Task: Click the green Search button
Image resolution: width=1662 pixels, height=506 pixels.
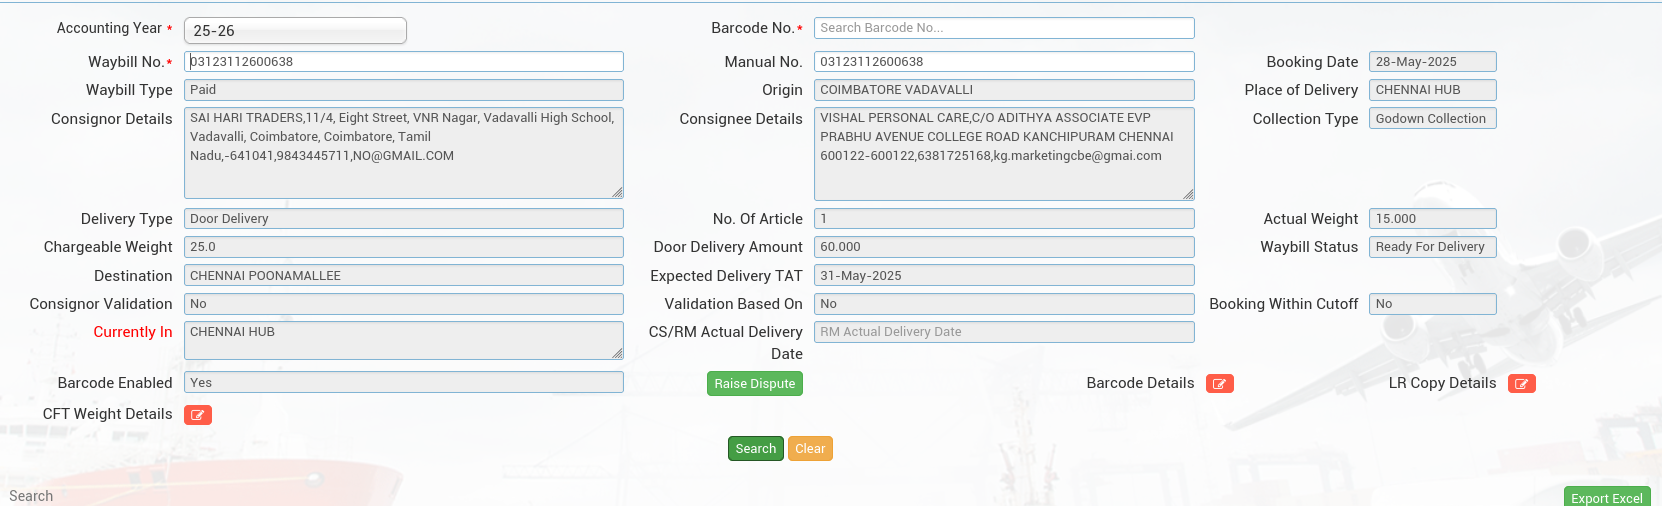Action: 755,449
